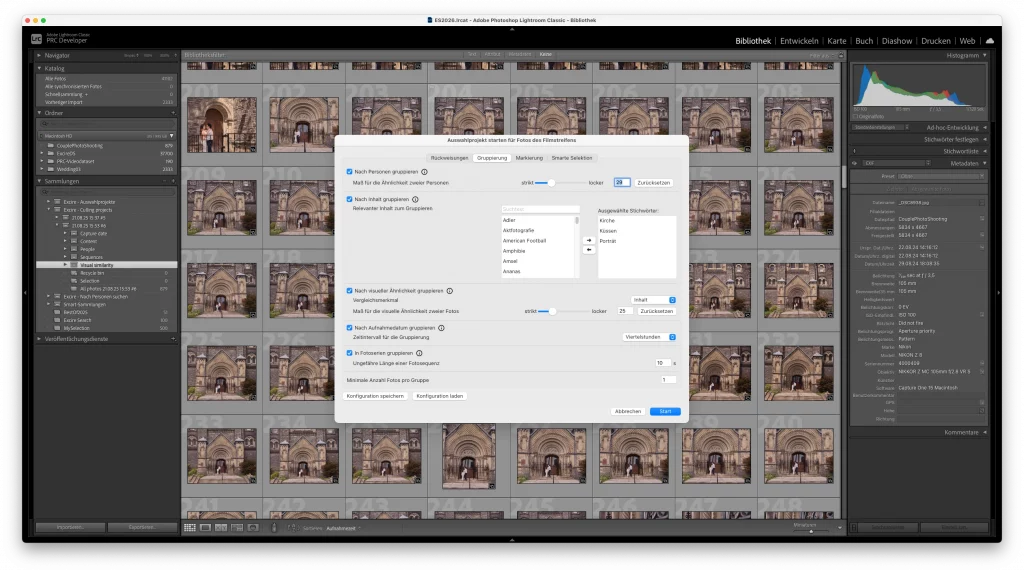Switch to the Markierung tab
The width and height of the screenshot is (1024, 572).
[529, 158]
